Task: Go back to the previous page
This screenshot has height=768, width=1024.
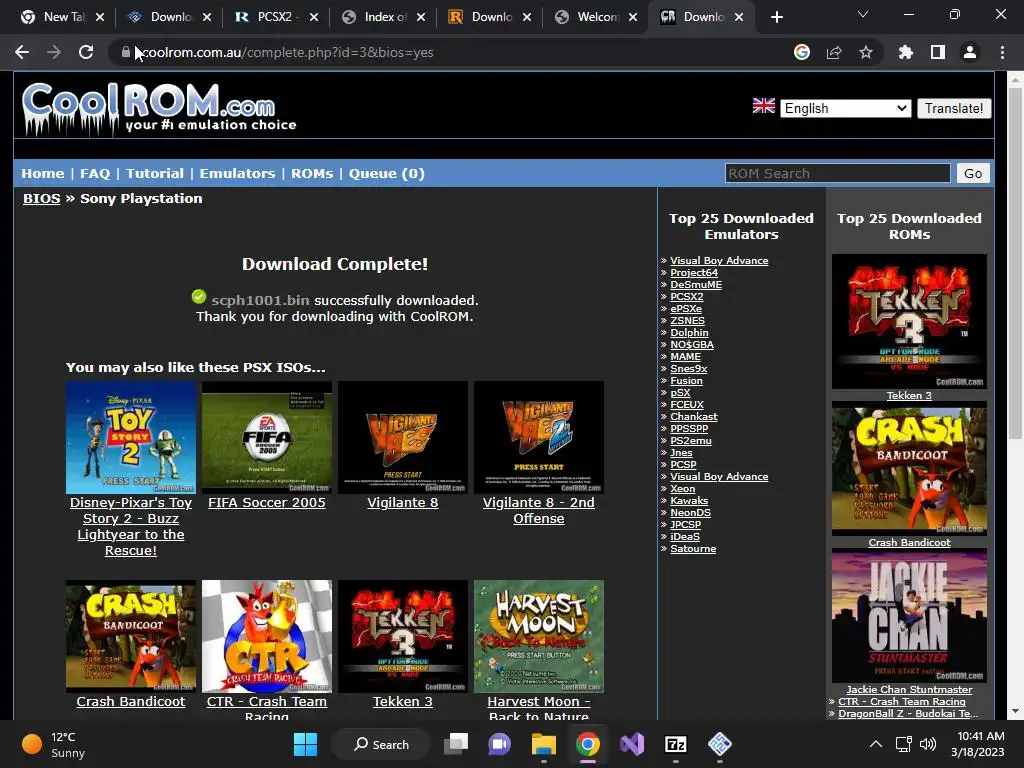Action: click(22, 52)
